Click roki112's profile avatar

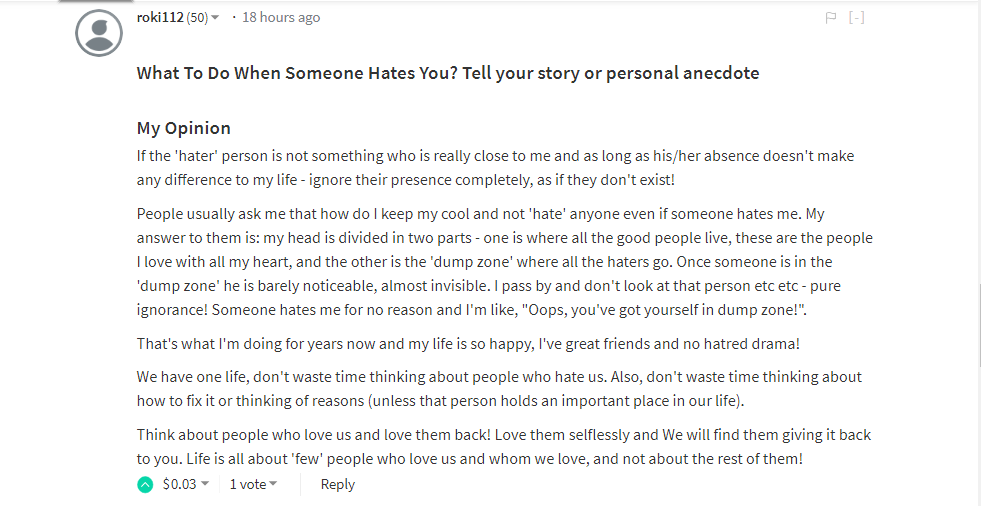tap(99, 33)
